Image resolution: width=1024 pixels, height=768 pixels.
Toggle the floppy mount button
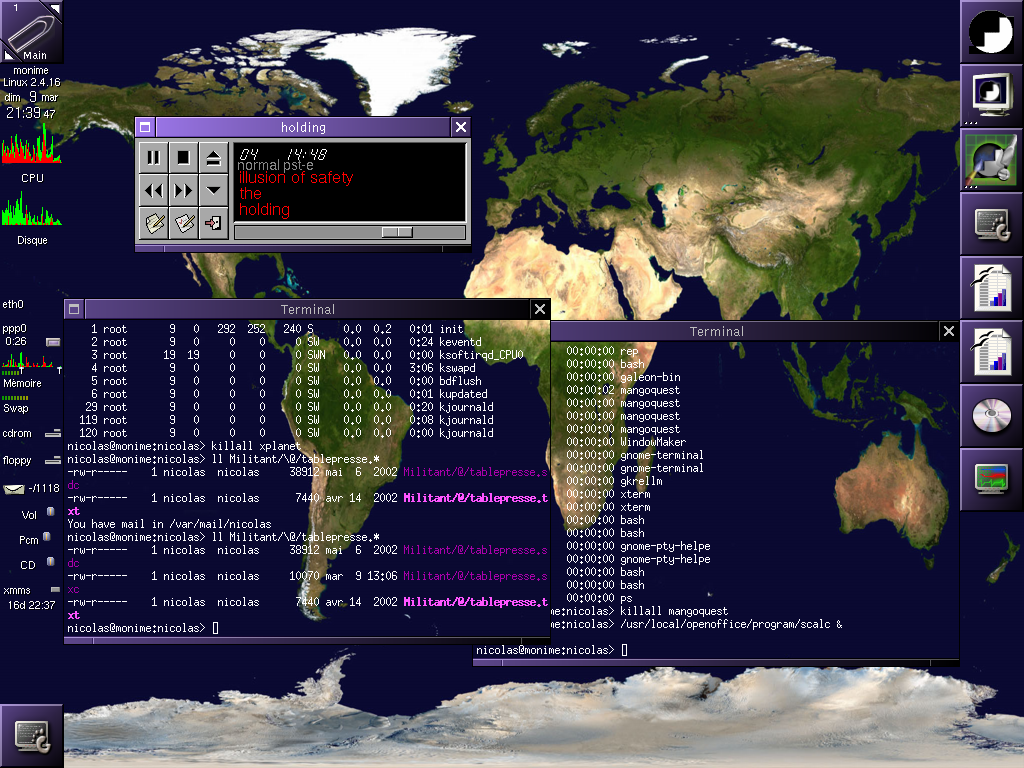coord(52,460)
